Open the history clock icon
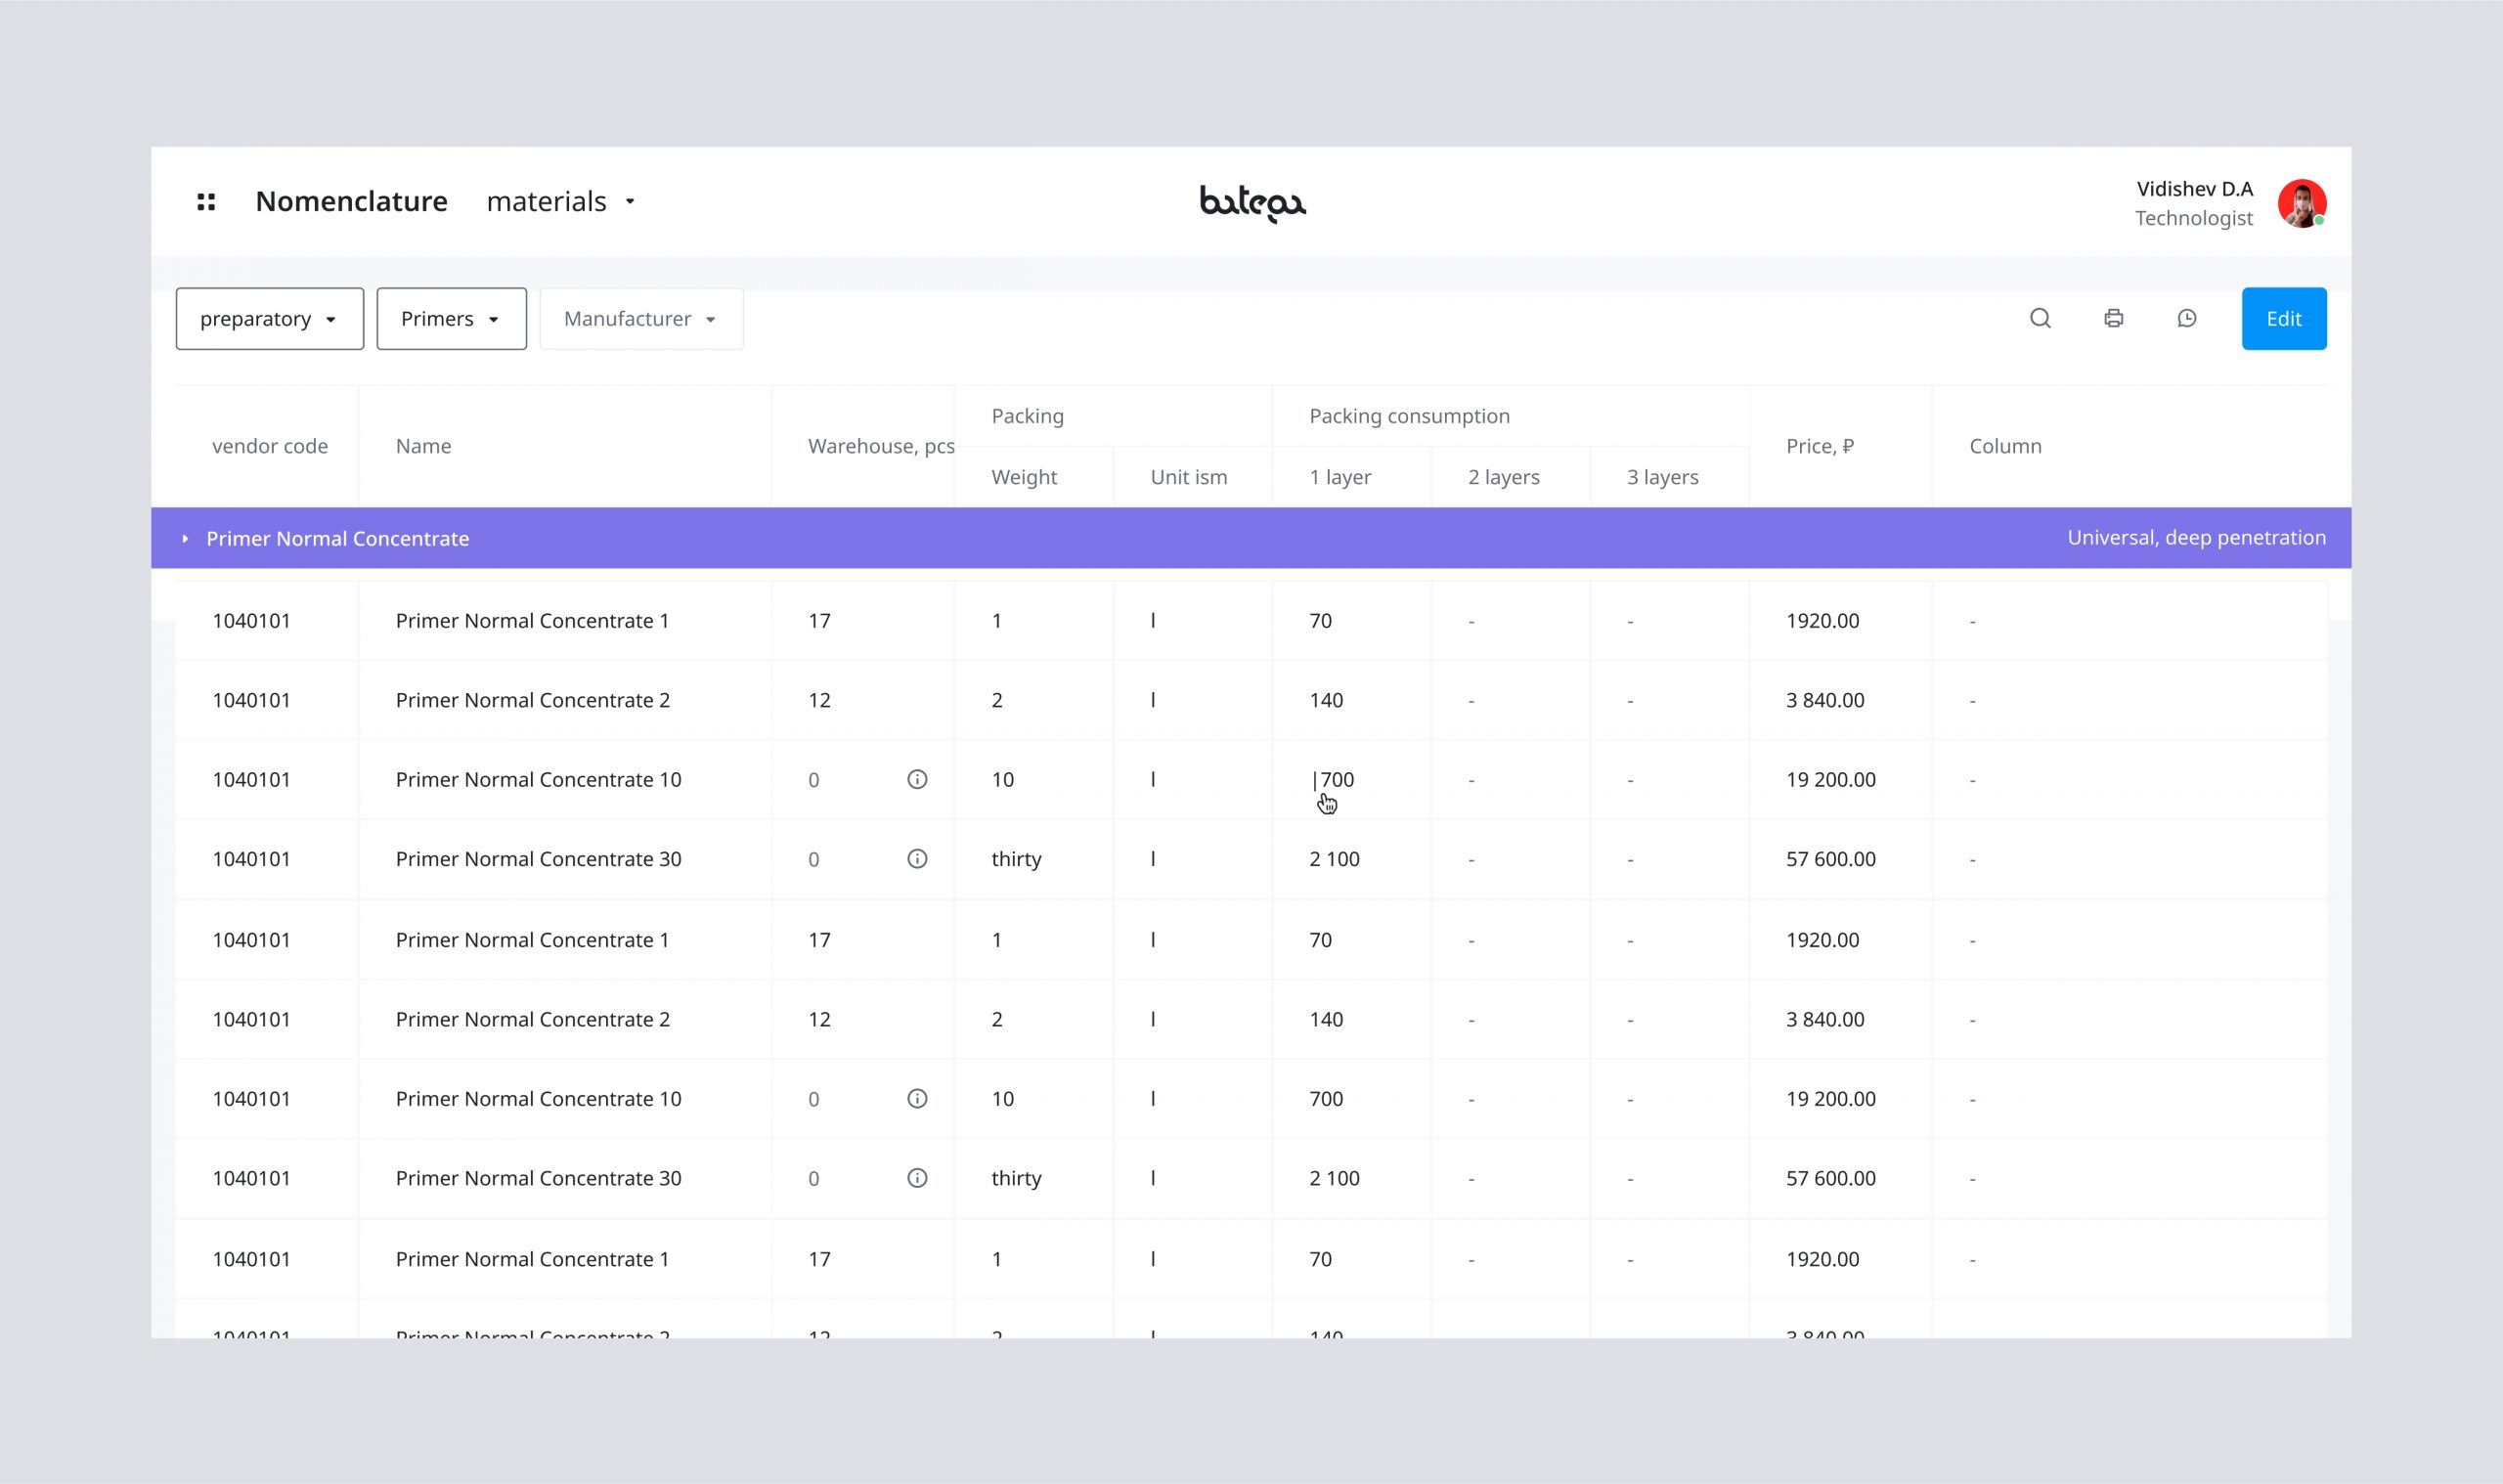The height and width of the screenshot is (1484, 2503). (2186, 318)
